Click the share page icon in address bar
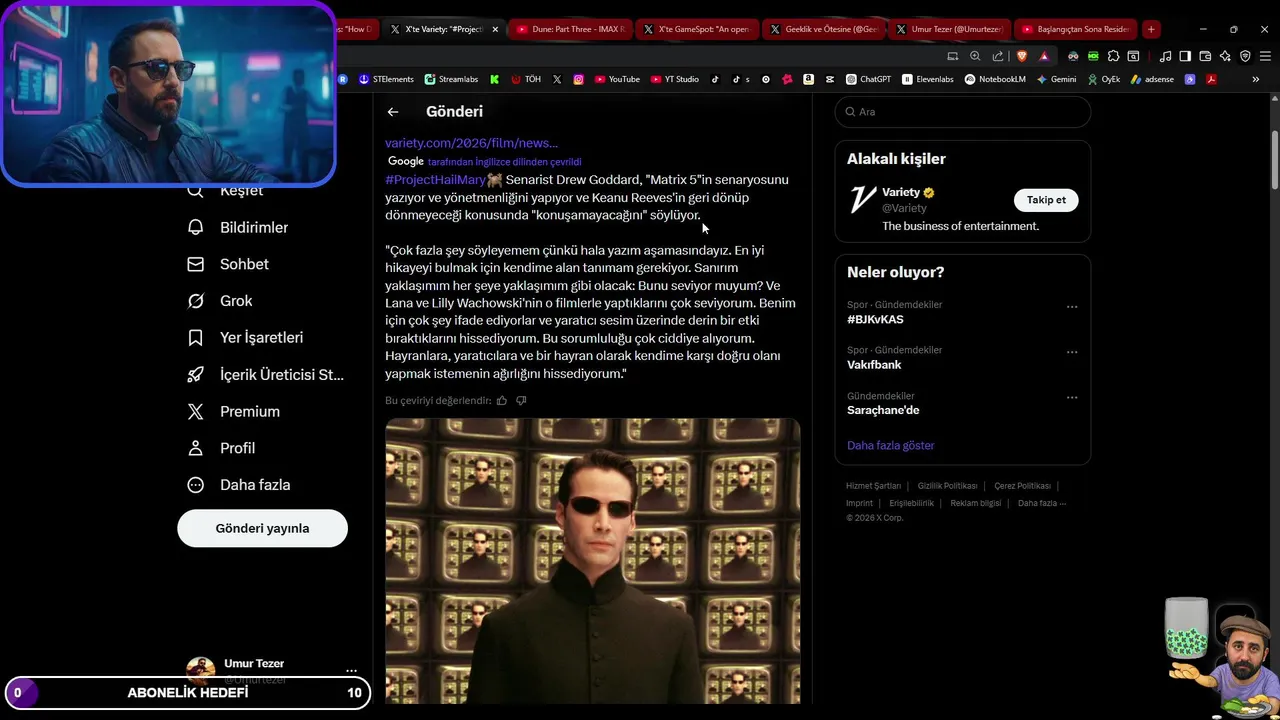The width and height of the screenshot is (1280, 720). pyautogui.click(x=998, y=56)
